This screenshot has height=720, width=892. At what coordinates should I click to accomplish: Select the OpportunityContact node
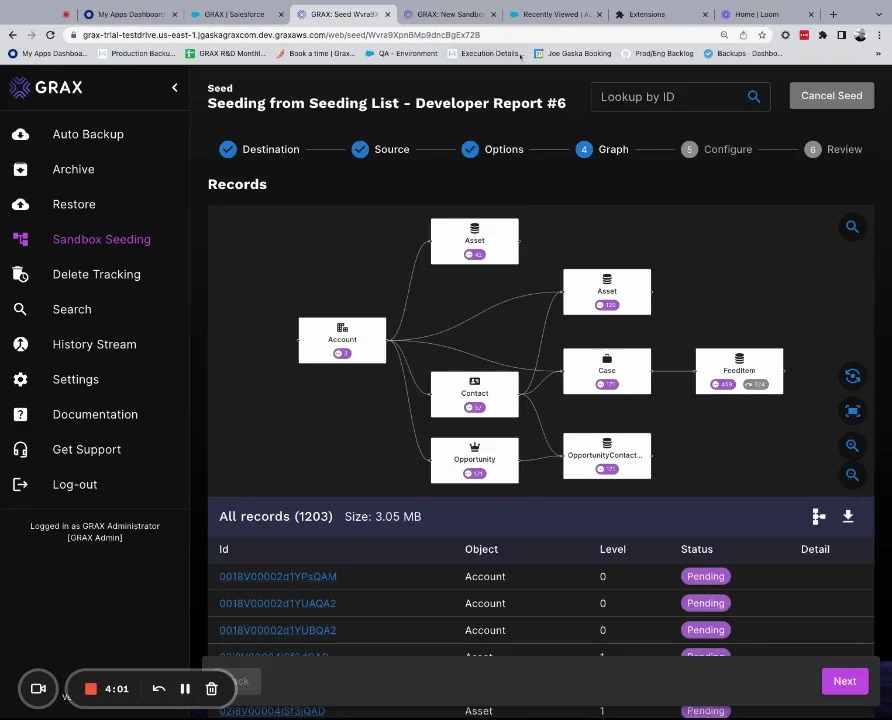[607, 456]
